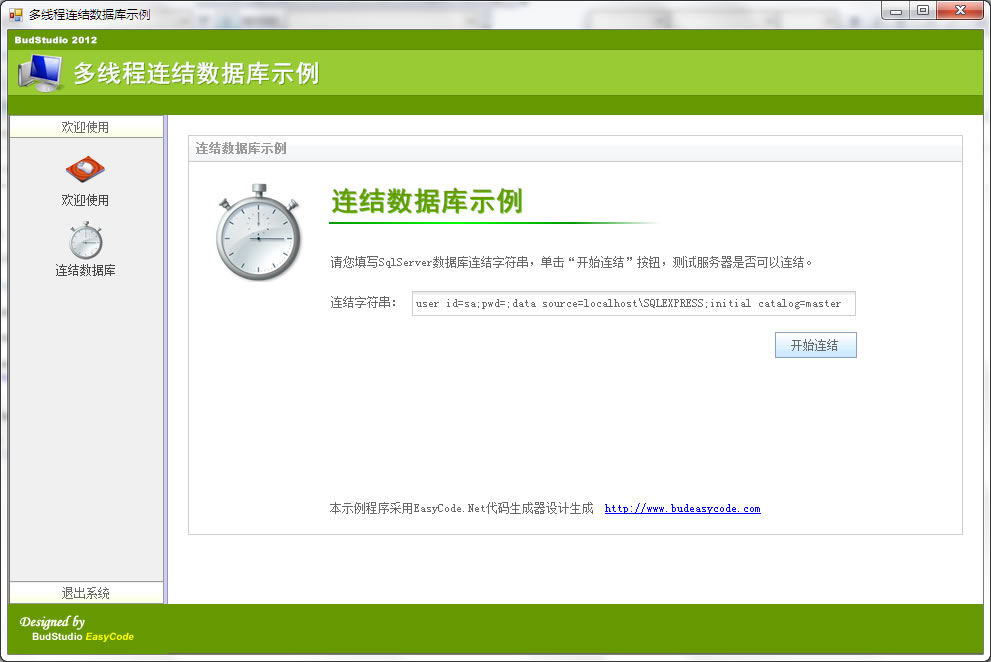Screen dimensions: 991x662
Task: Click the EasyCode.Net代码生成器 description text
Action: point(461,508)
